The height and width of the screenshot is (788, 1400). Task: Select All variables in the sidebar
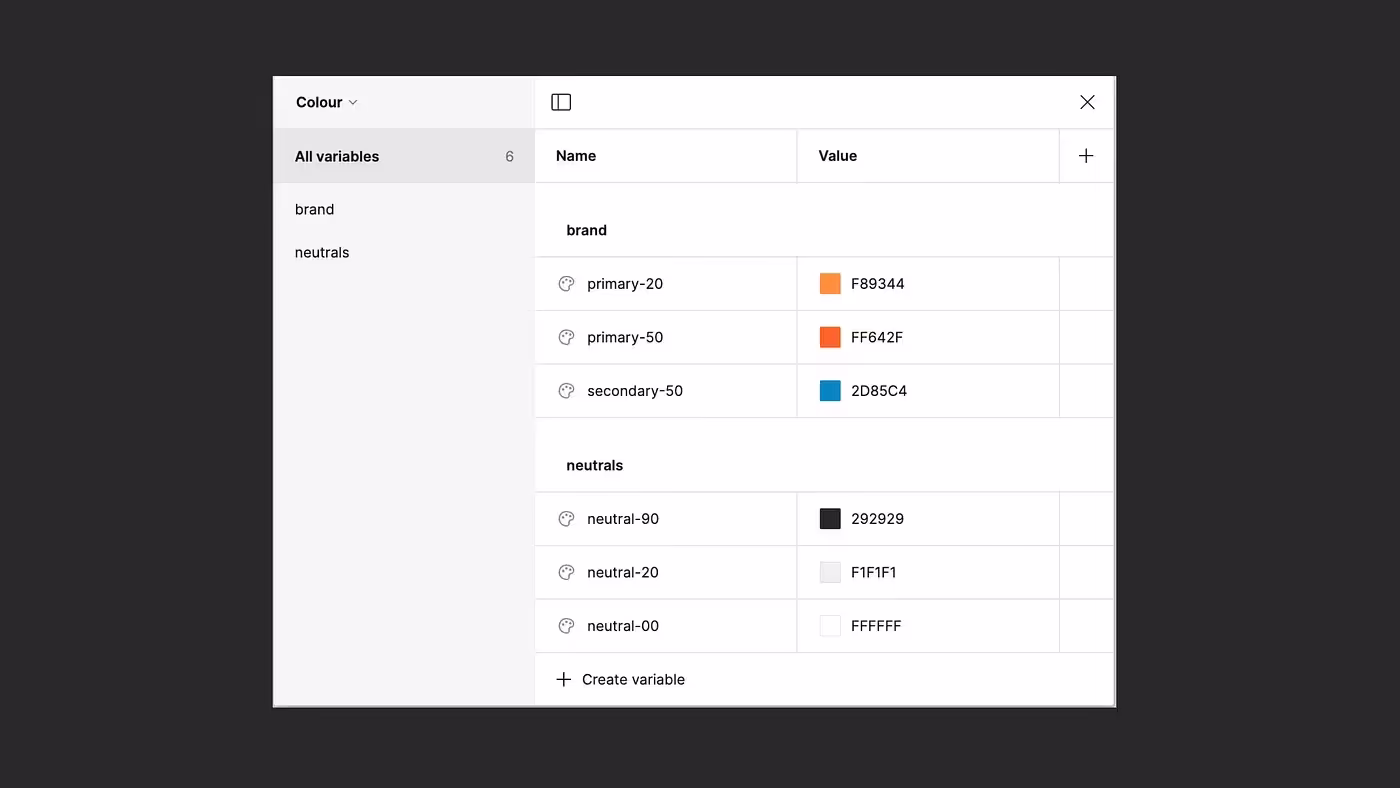point(337,156)
